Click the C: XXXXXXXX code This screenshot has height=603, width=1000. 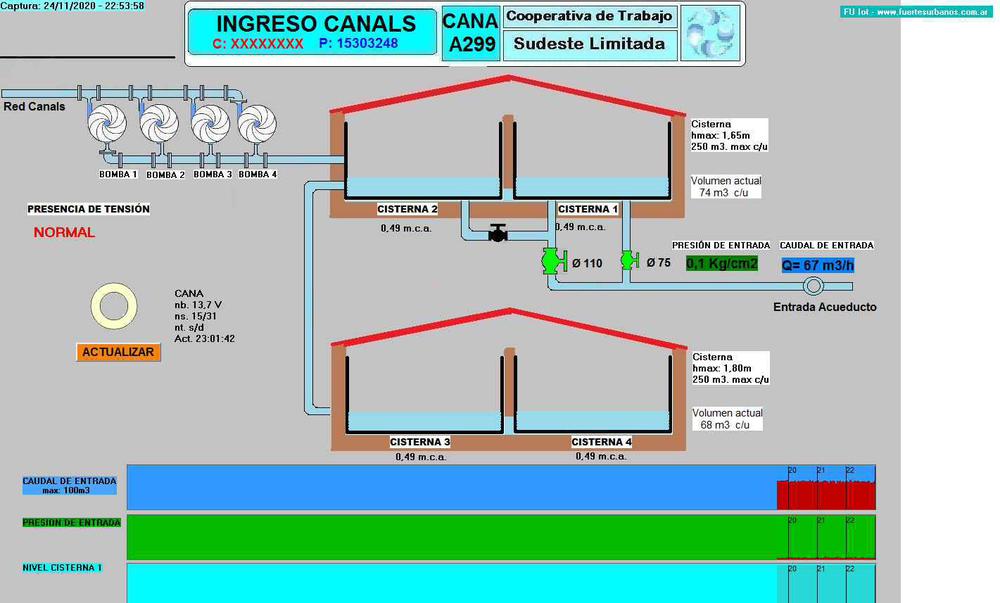[x=258, y=44]
